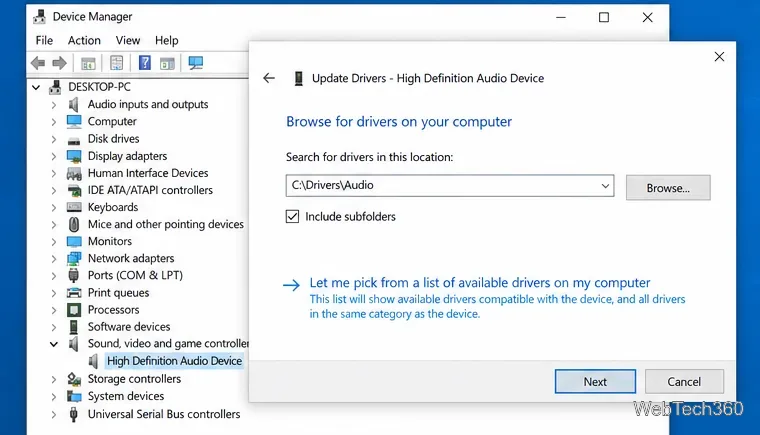This screenshot has height=435, width=760.
Task: Click the Back arrow toolbar icon
Action: click(x=38, y=63)
